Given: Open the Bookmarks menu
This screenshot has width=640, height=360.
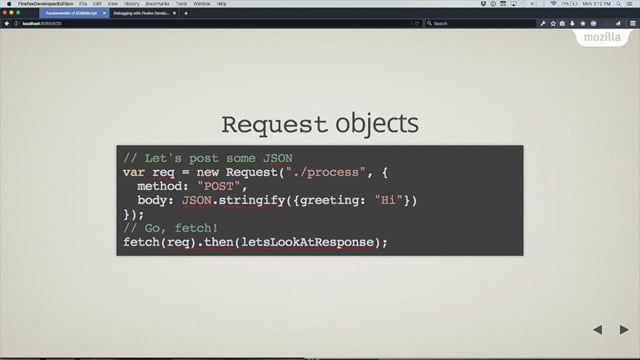Looking at the screenshot, I should [158, 4].
